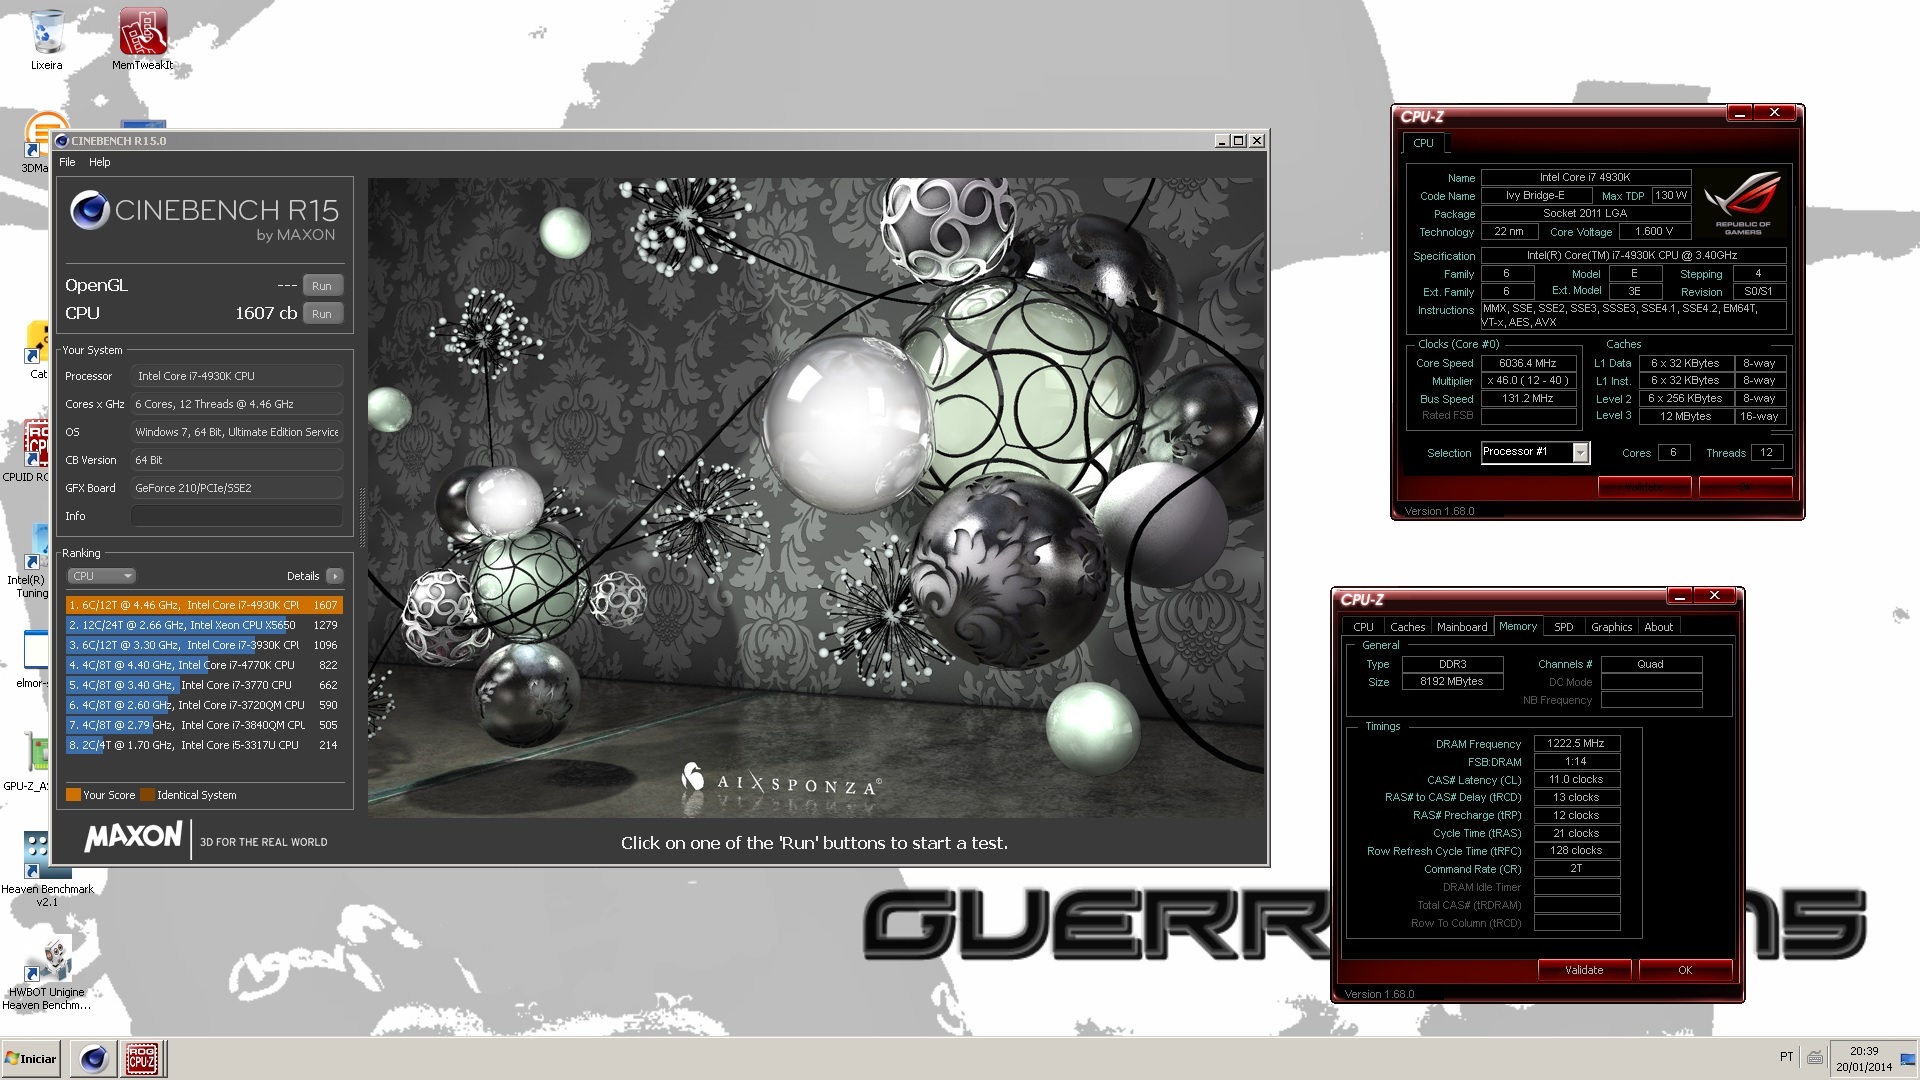Switch to CPU tab in lower CPU-Z
Image resolution: width=1920 pixels, height=1080 pixels.
(1363, 627)
